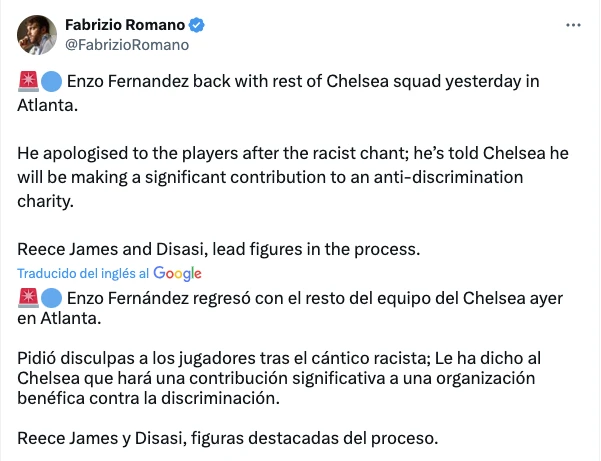Click the siren emoji in the Spanish translation
Image resolution: width=601 pixels, height=461 pixels.
tap(28, 298)
